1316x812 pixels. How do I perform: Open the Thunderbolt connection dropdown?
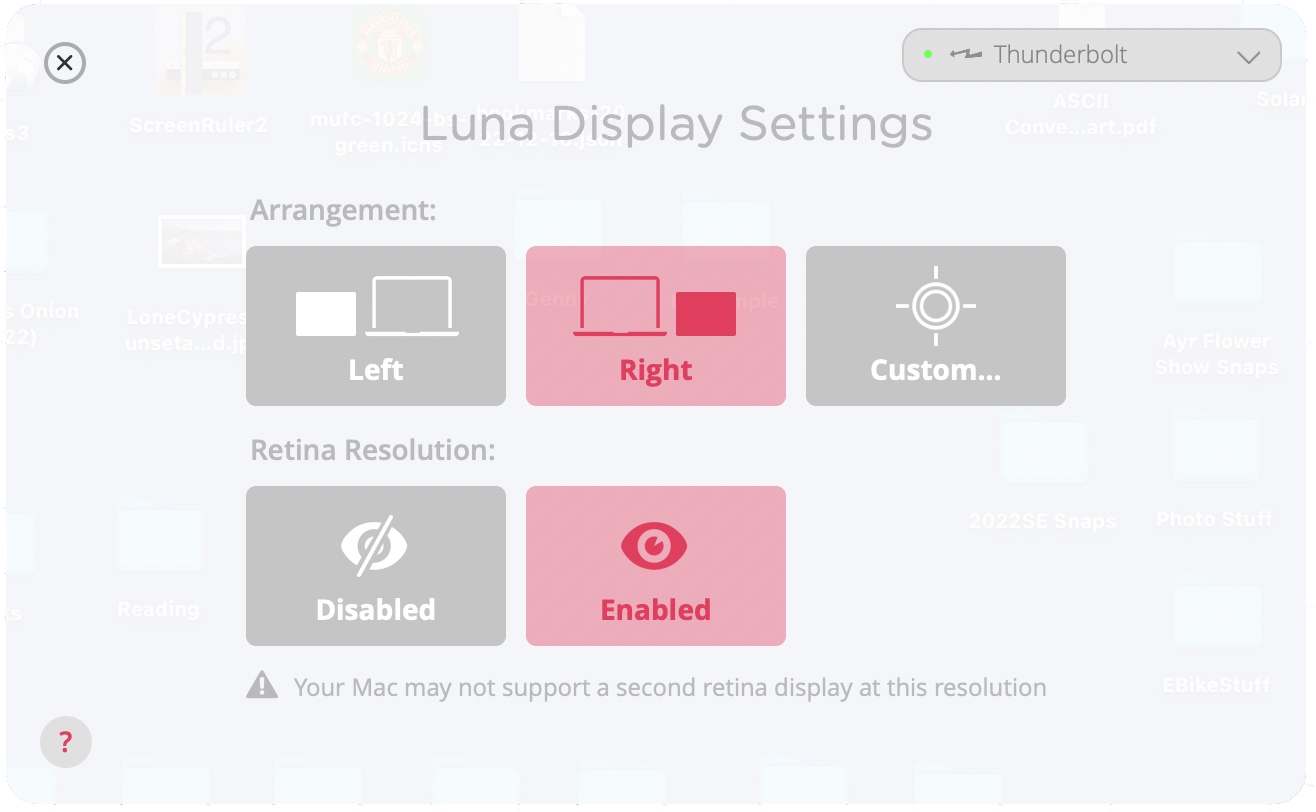(1091, 55)
